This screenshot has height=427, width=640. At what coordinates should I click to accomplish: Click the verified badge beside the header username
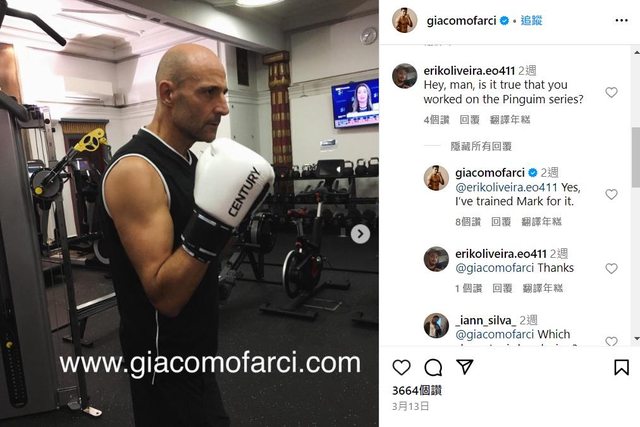coord(504,20)
